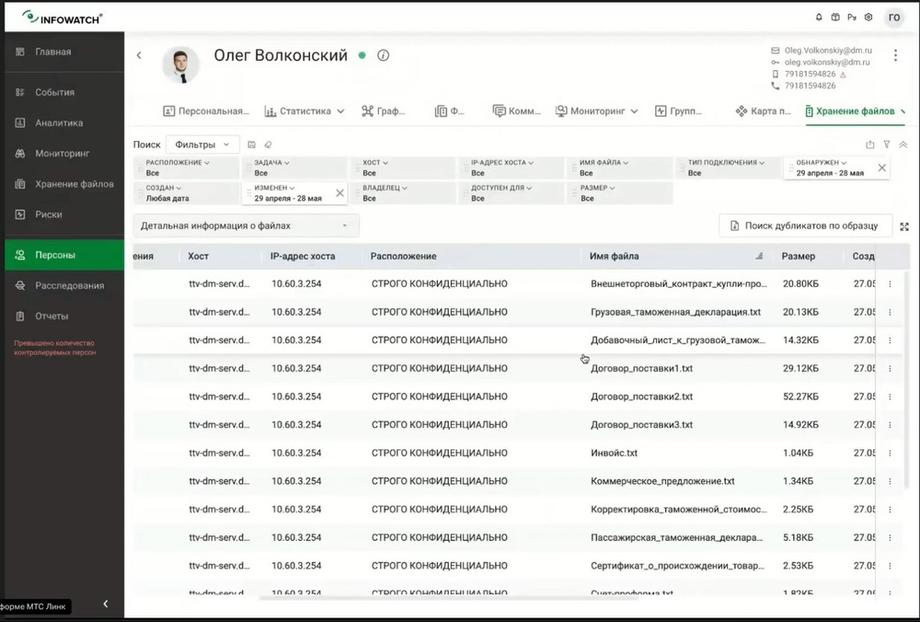The image size is (920, 622).
Task: Open row menu for Инвойс.txt
Action: 890,453
